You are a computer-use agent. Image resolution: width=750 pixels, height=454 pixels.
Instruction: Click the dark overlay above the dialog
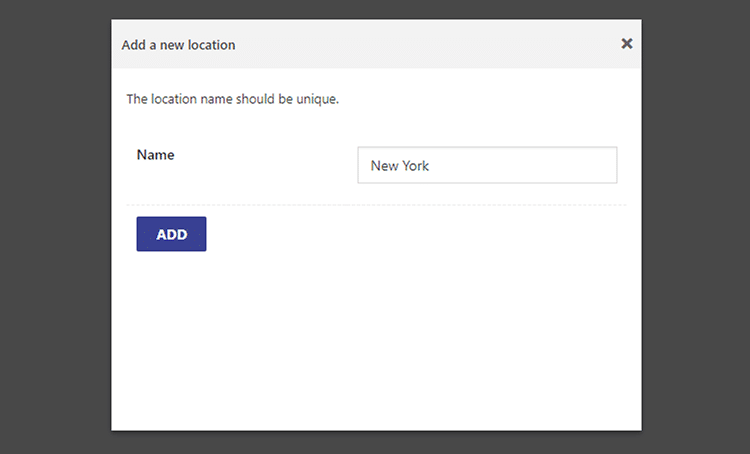coord(376,9)
